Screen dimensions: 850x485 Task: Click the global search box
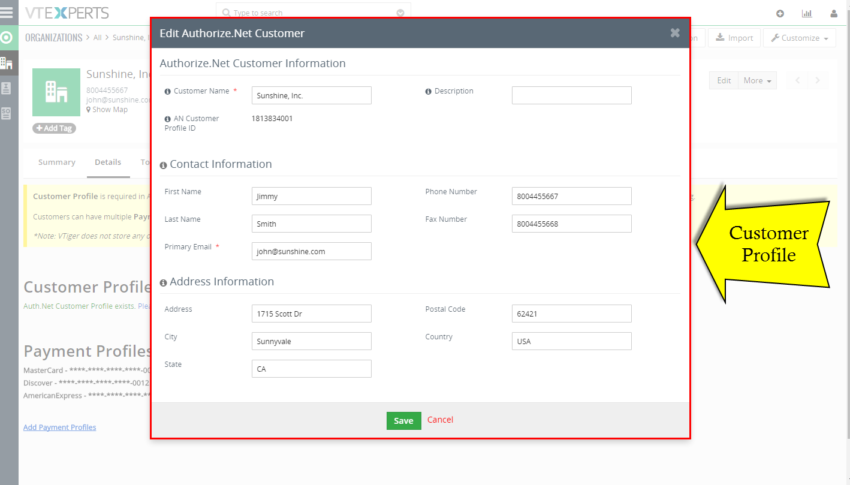point(313,12)
